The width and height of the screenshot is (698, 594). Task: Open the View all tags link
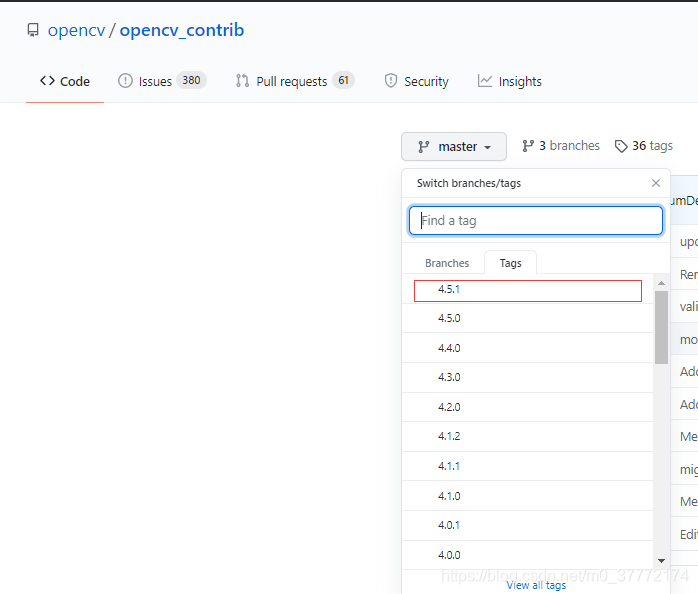pyautogui.click(x=536, y=585)
